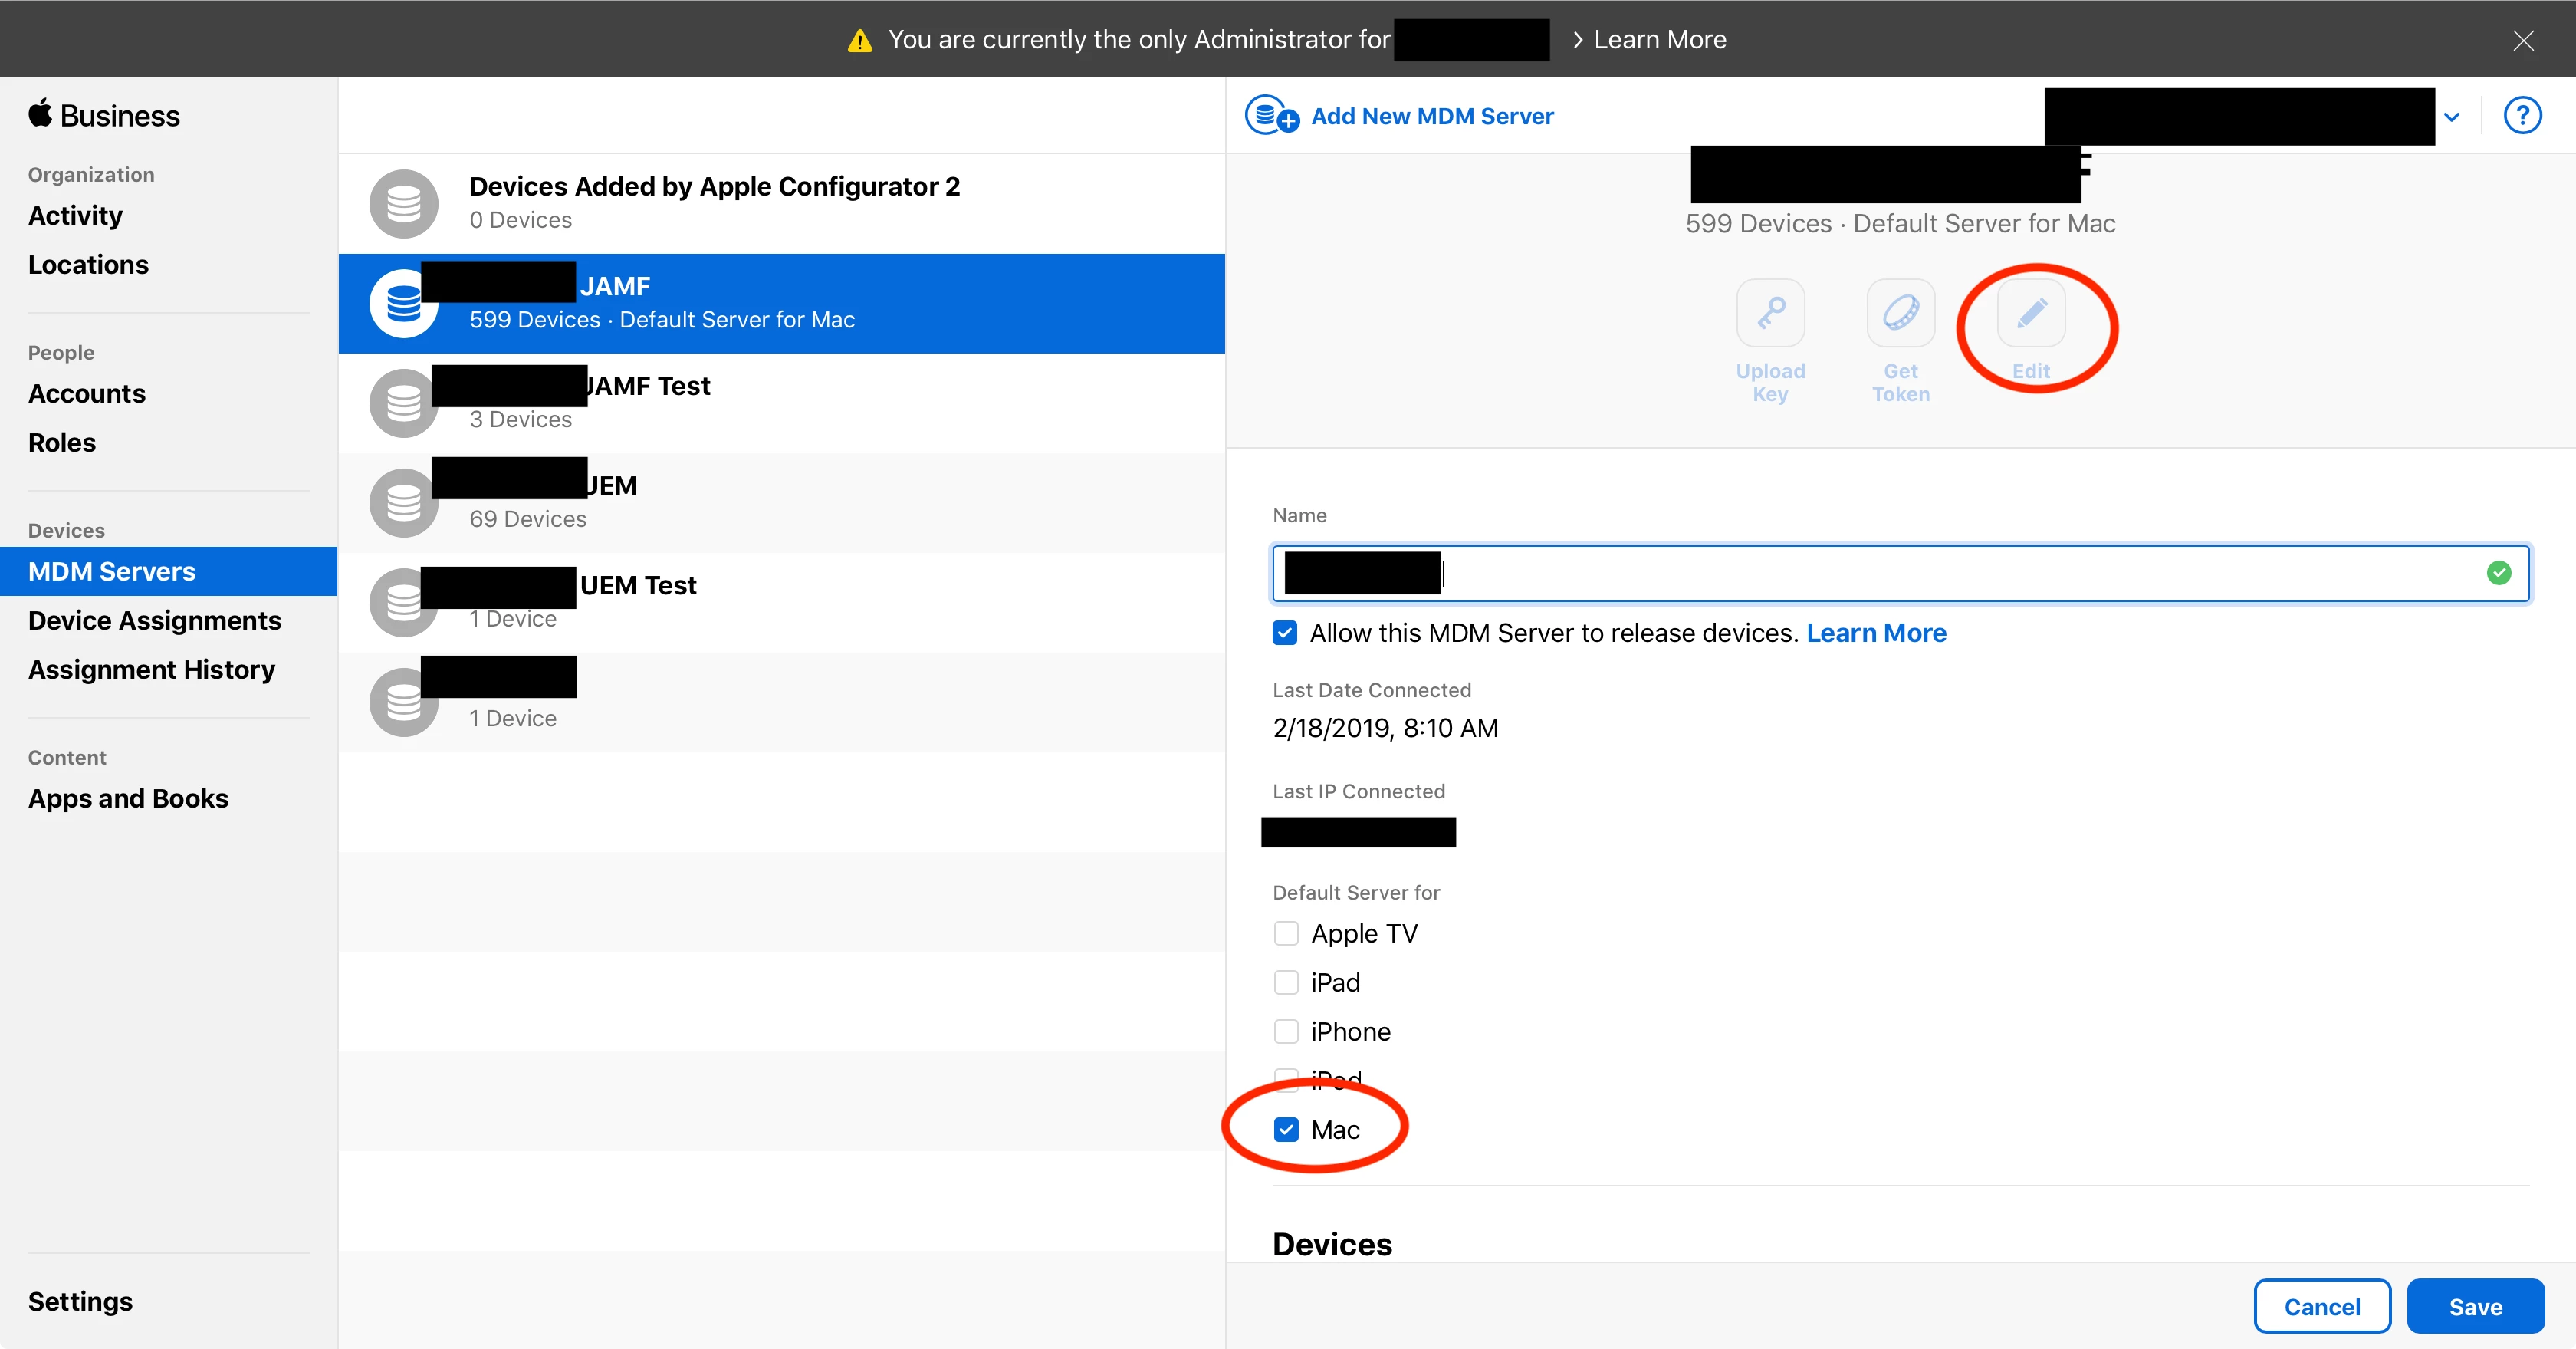
Task: Open Device Assignments in sidebar
Action: click(155, 620)
